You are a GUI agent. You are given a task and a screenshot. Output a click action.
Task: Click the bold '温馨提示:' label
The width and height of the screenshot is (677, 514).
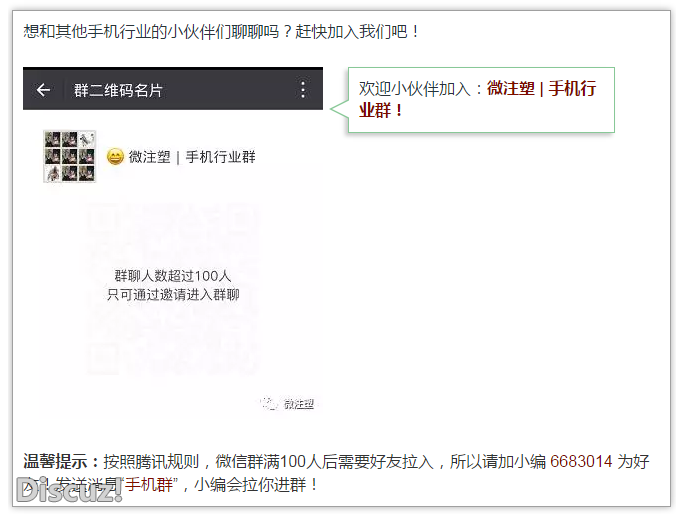tap(61, 461)
